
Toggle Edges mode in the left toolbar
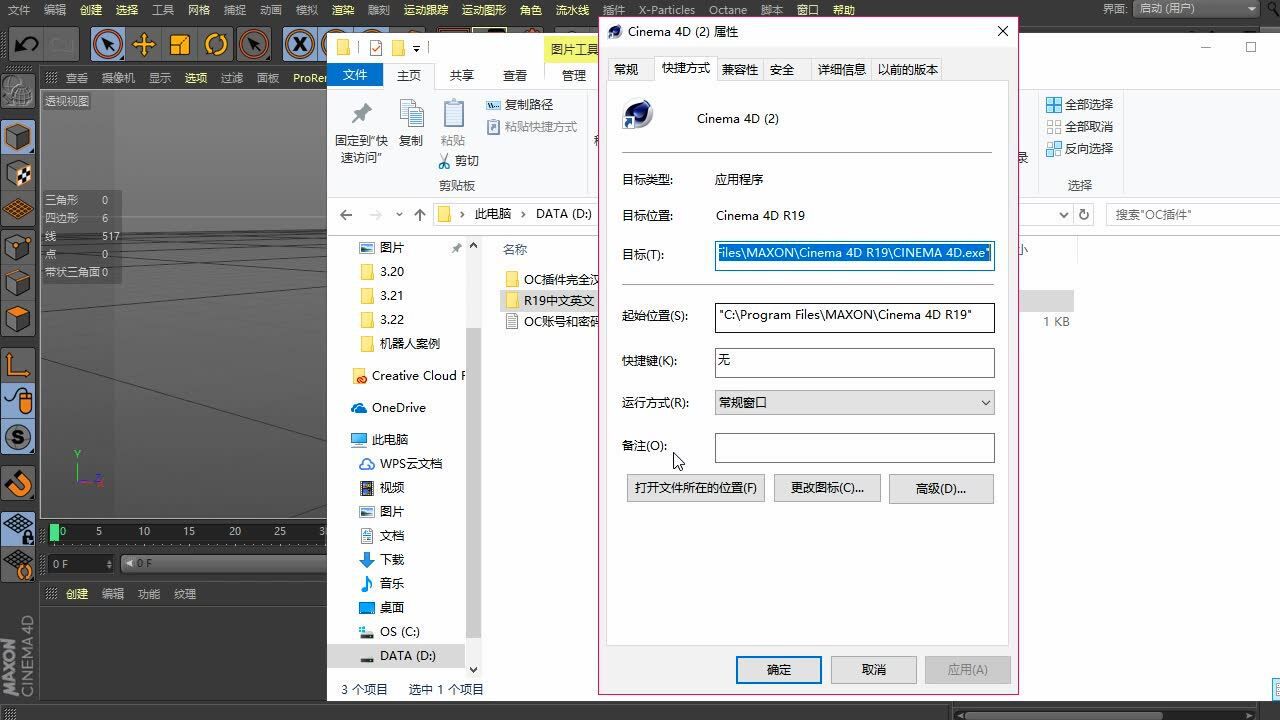18,280
